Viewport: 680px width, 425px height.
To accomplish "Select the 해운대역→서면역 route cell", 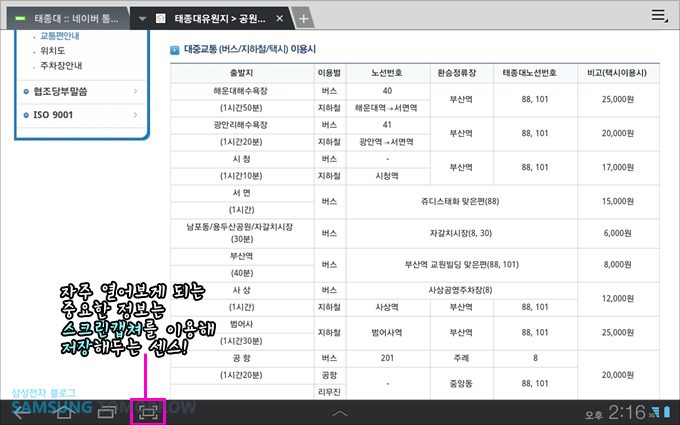I will 387,108.
